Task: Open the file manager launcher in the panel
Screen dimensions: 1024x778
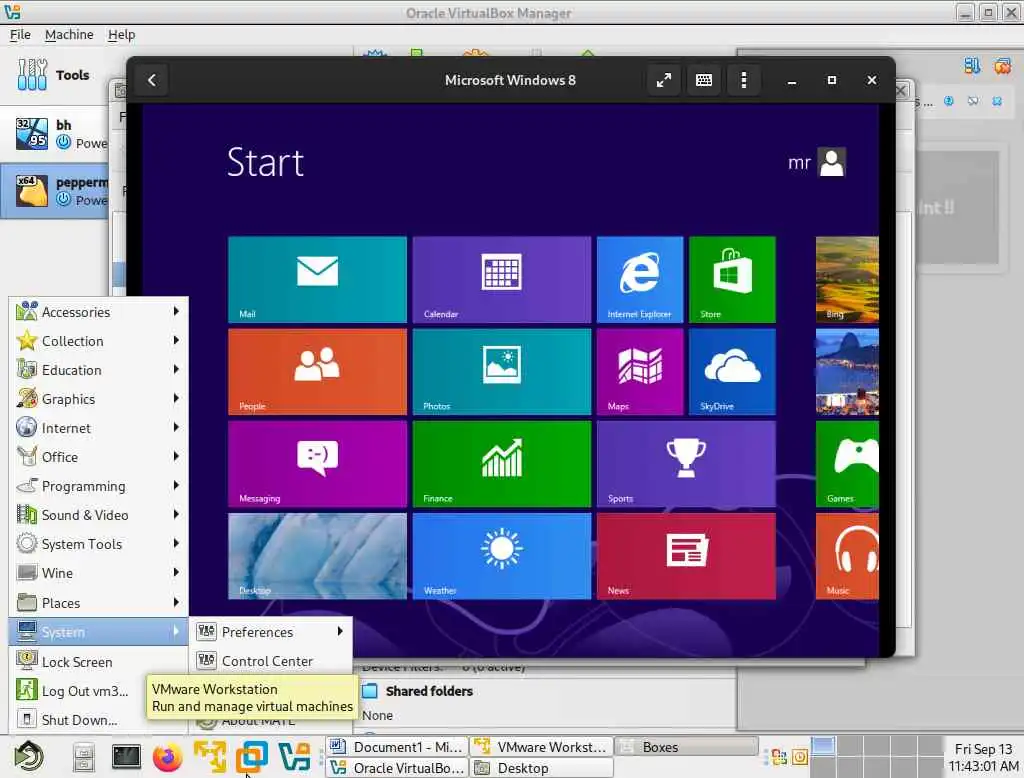Action: click(84, 757)
